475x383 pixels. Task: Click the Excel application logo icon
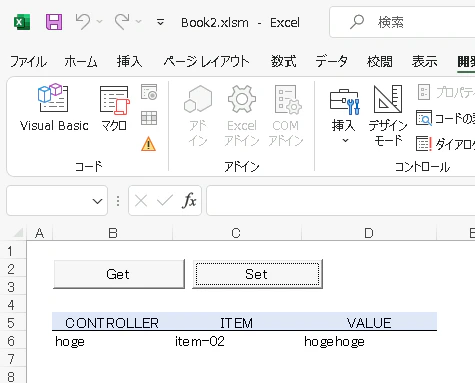tap(22, 22)
